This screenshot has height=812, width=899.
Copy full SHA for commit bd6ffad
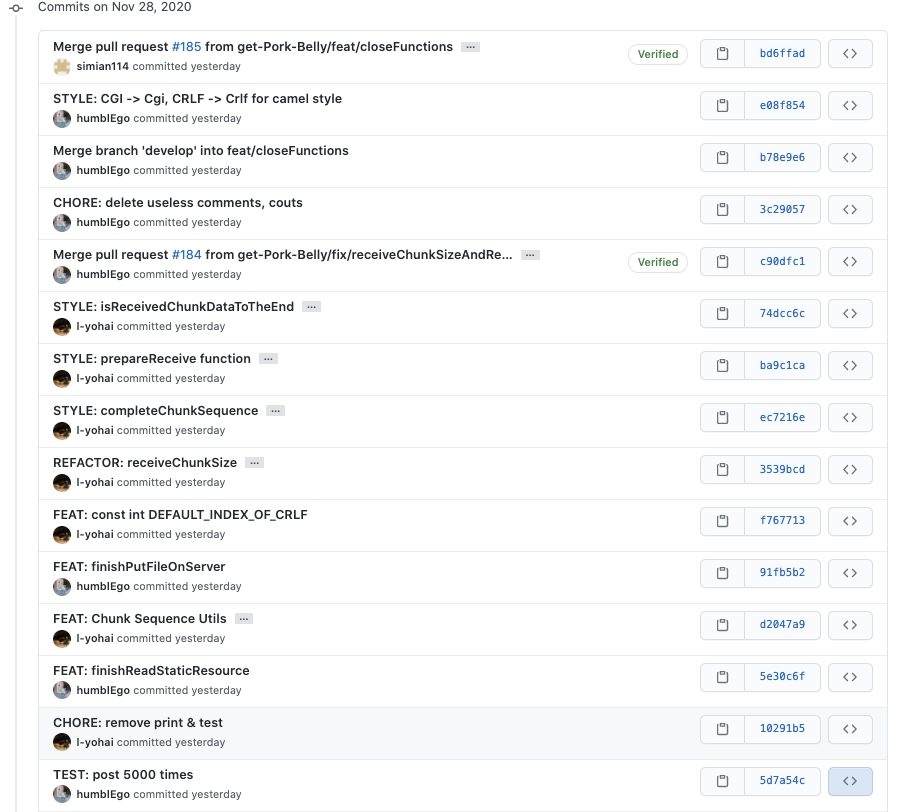[x=722, y=54]
